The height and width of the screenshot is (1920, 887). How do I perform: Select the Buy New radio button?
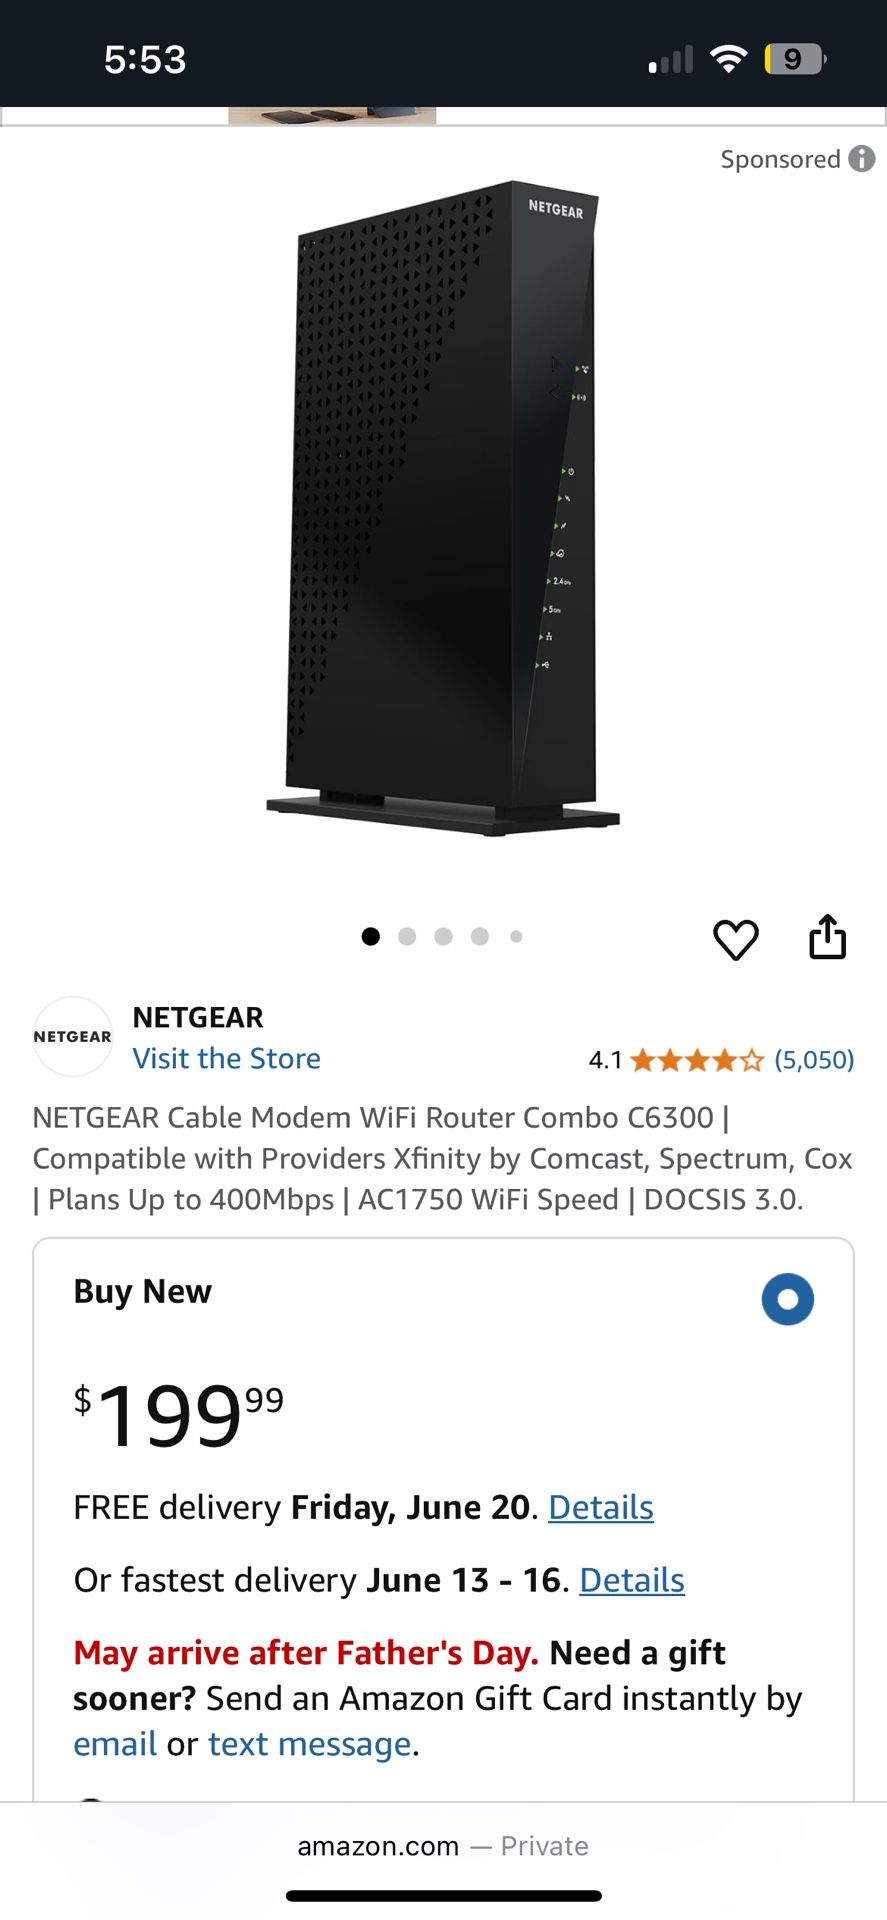coord(787,1299)
